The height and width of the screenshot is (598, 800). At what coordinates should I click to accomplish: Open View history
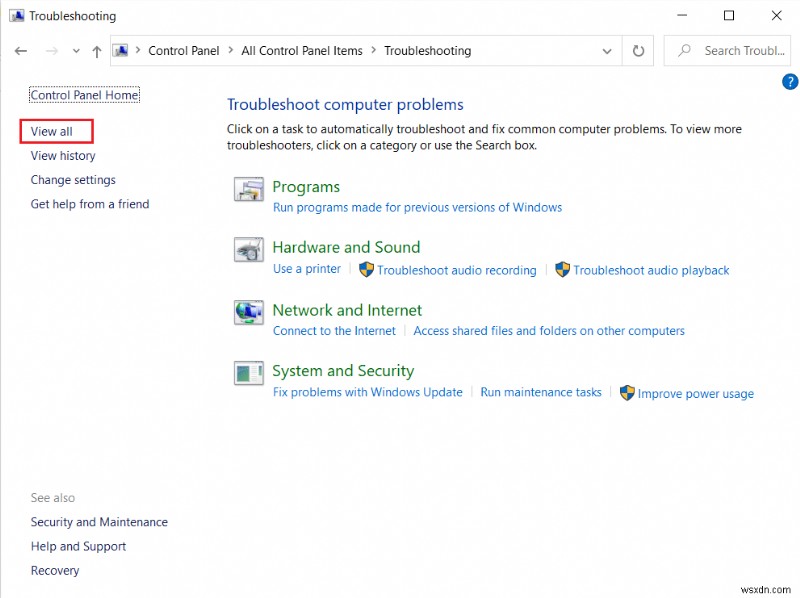click(63, 155)
